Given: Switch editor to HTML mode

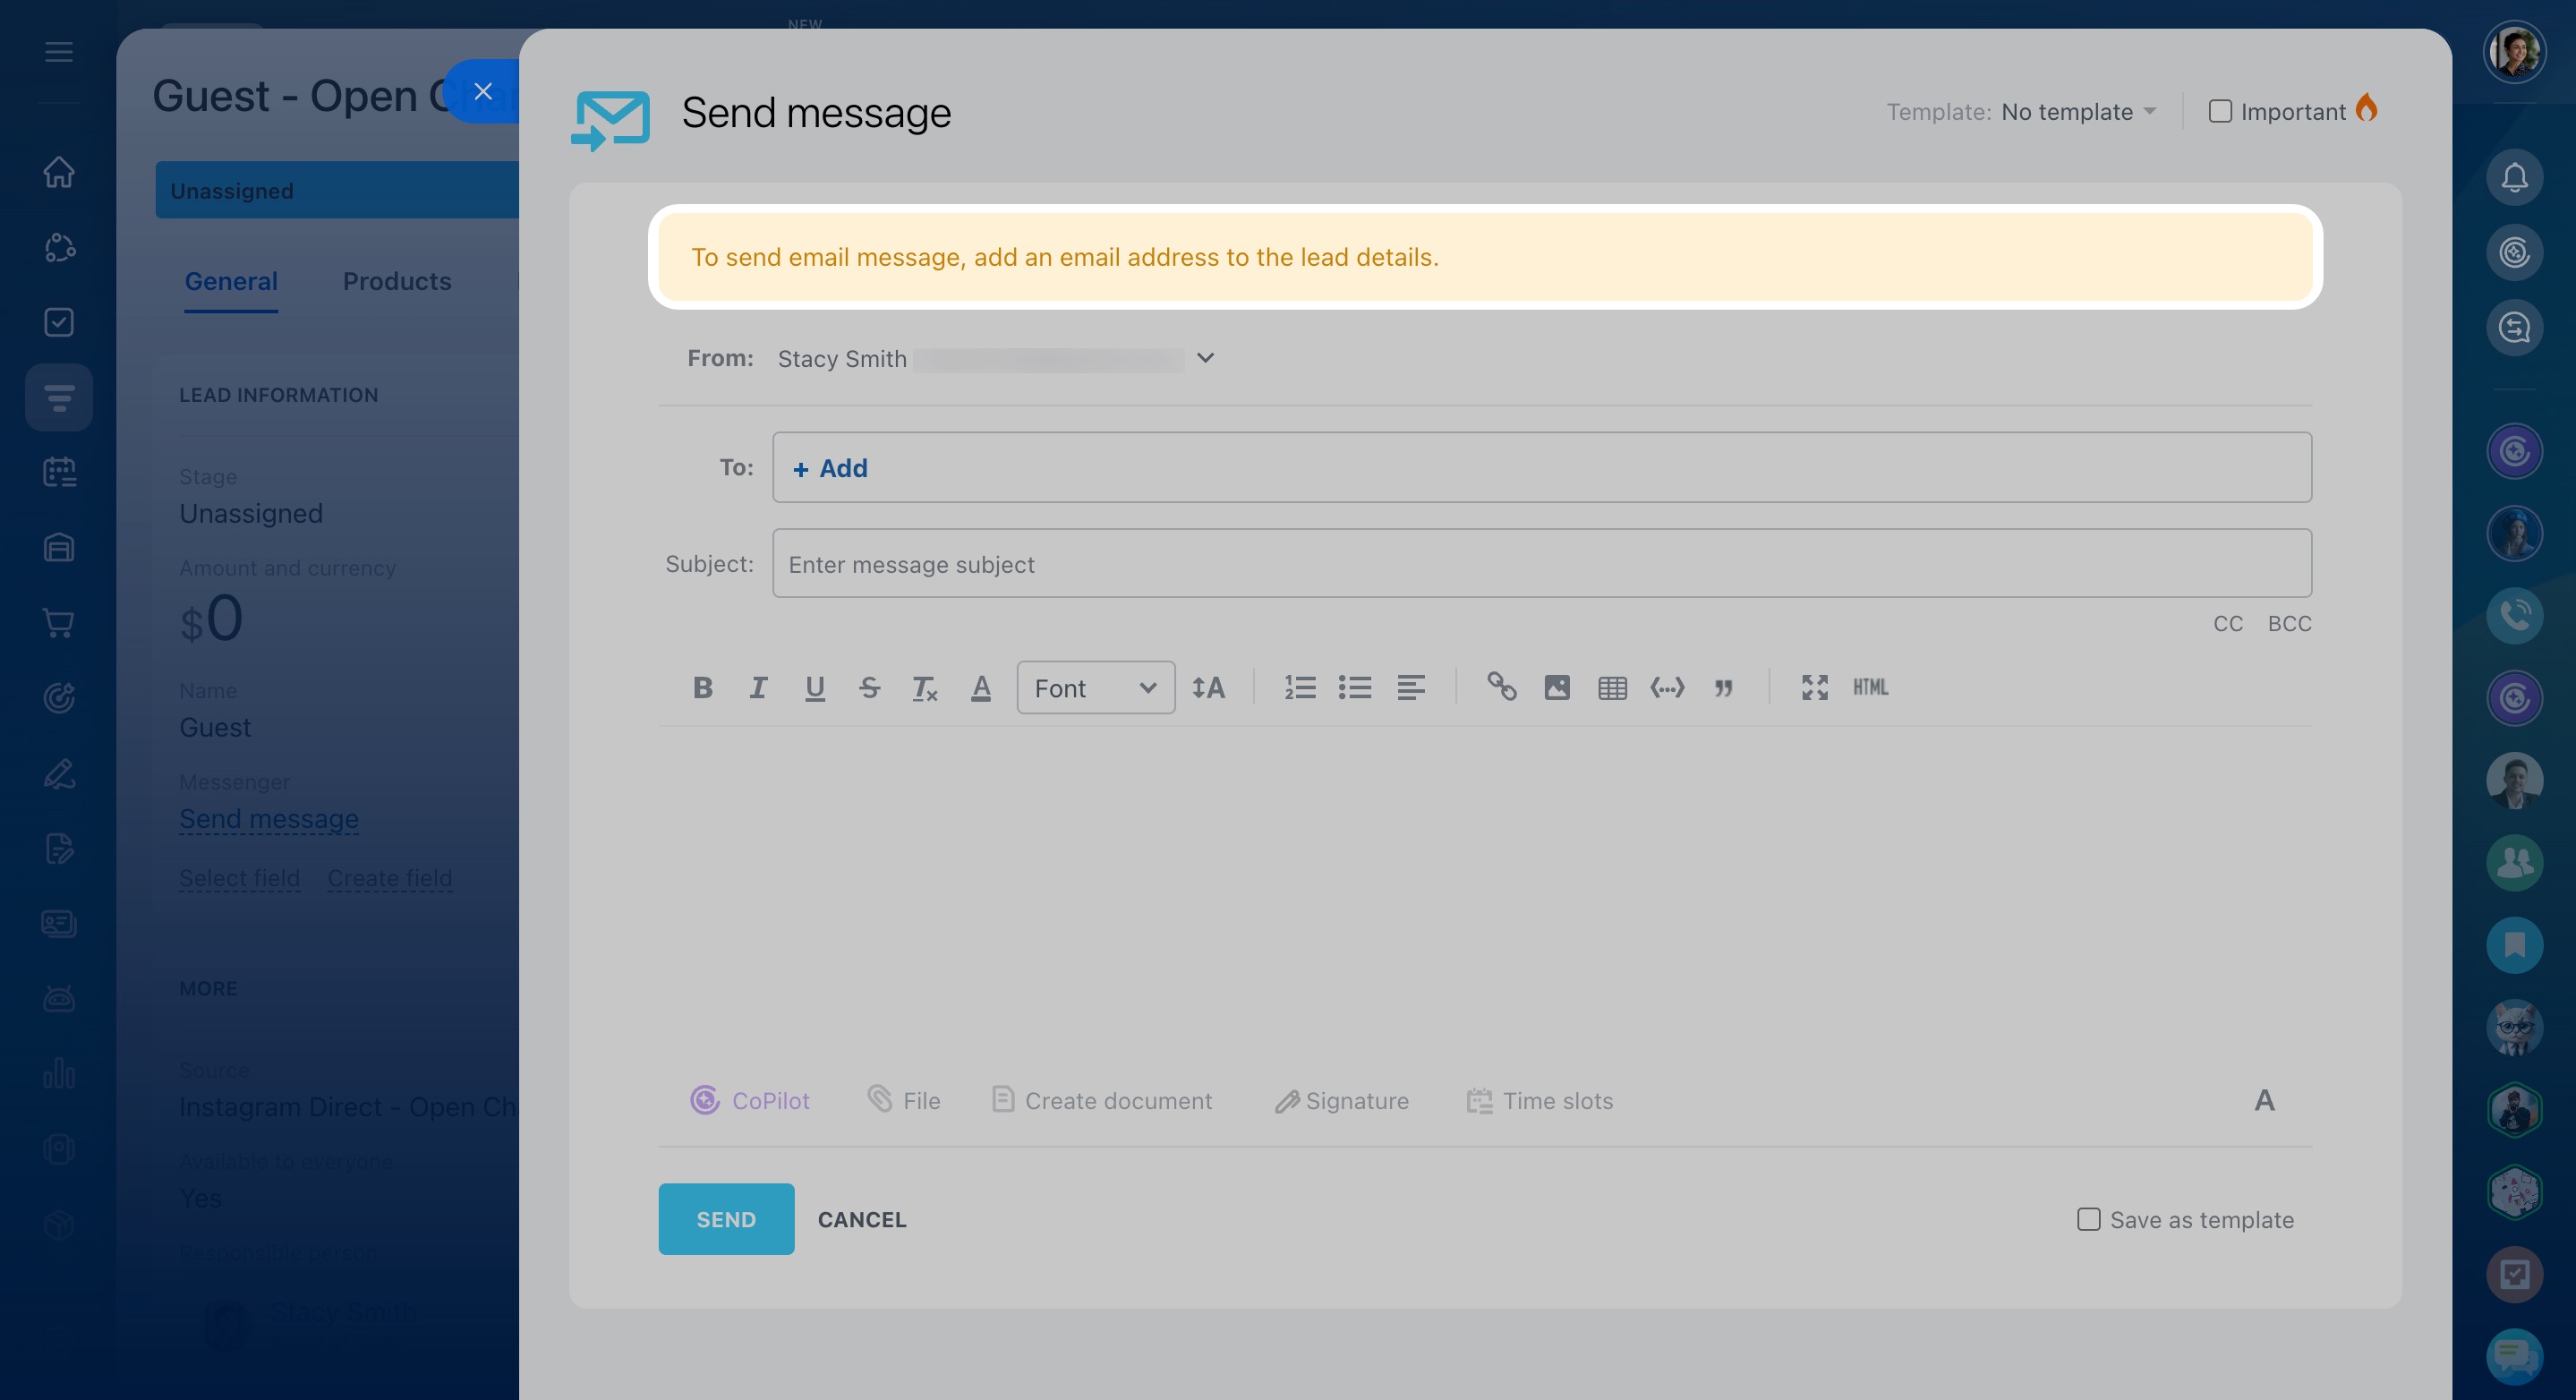Looking at the screenshot, I should pos(1870,688).
